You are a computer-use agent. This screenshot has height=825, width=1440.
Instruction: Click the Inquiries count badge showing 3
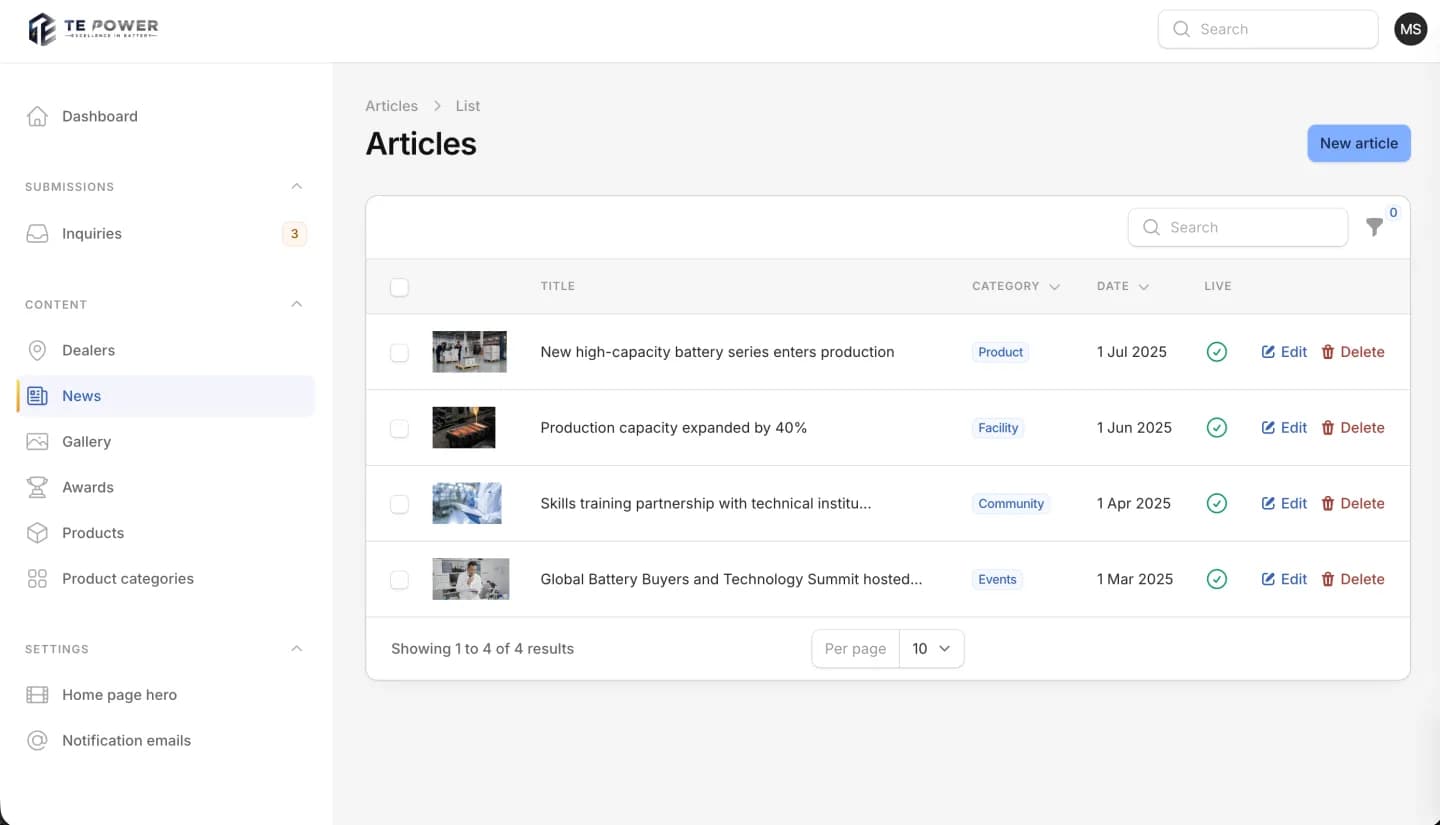(x=294, y=234)
